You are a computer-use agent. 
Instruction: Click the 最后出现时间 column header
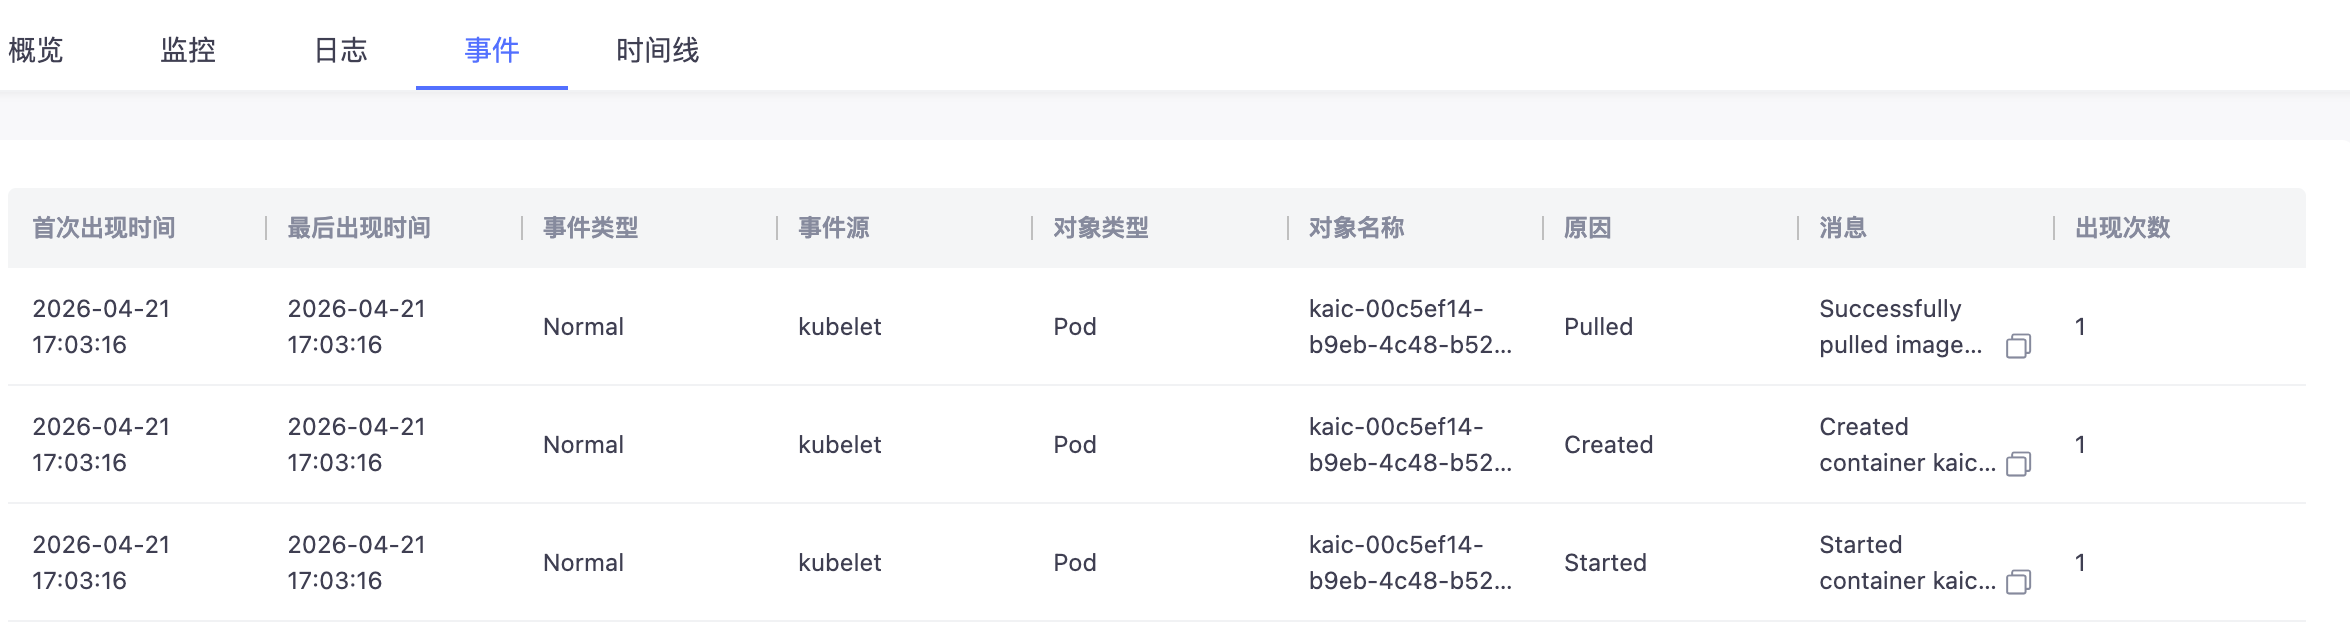click(359, 228)
